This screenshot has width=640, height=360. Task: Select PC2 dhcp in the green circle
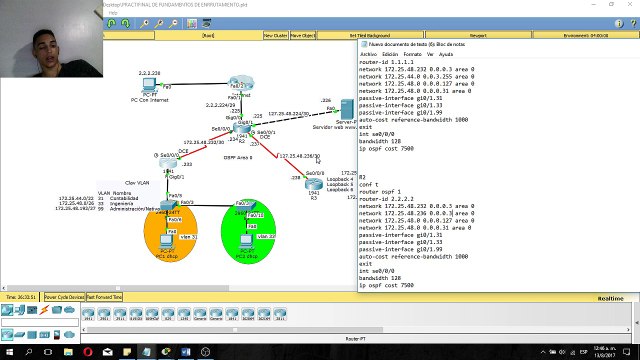tap(246, 242)
